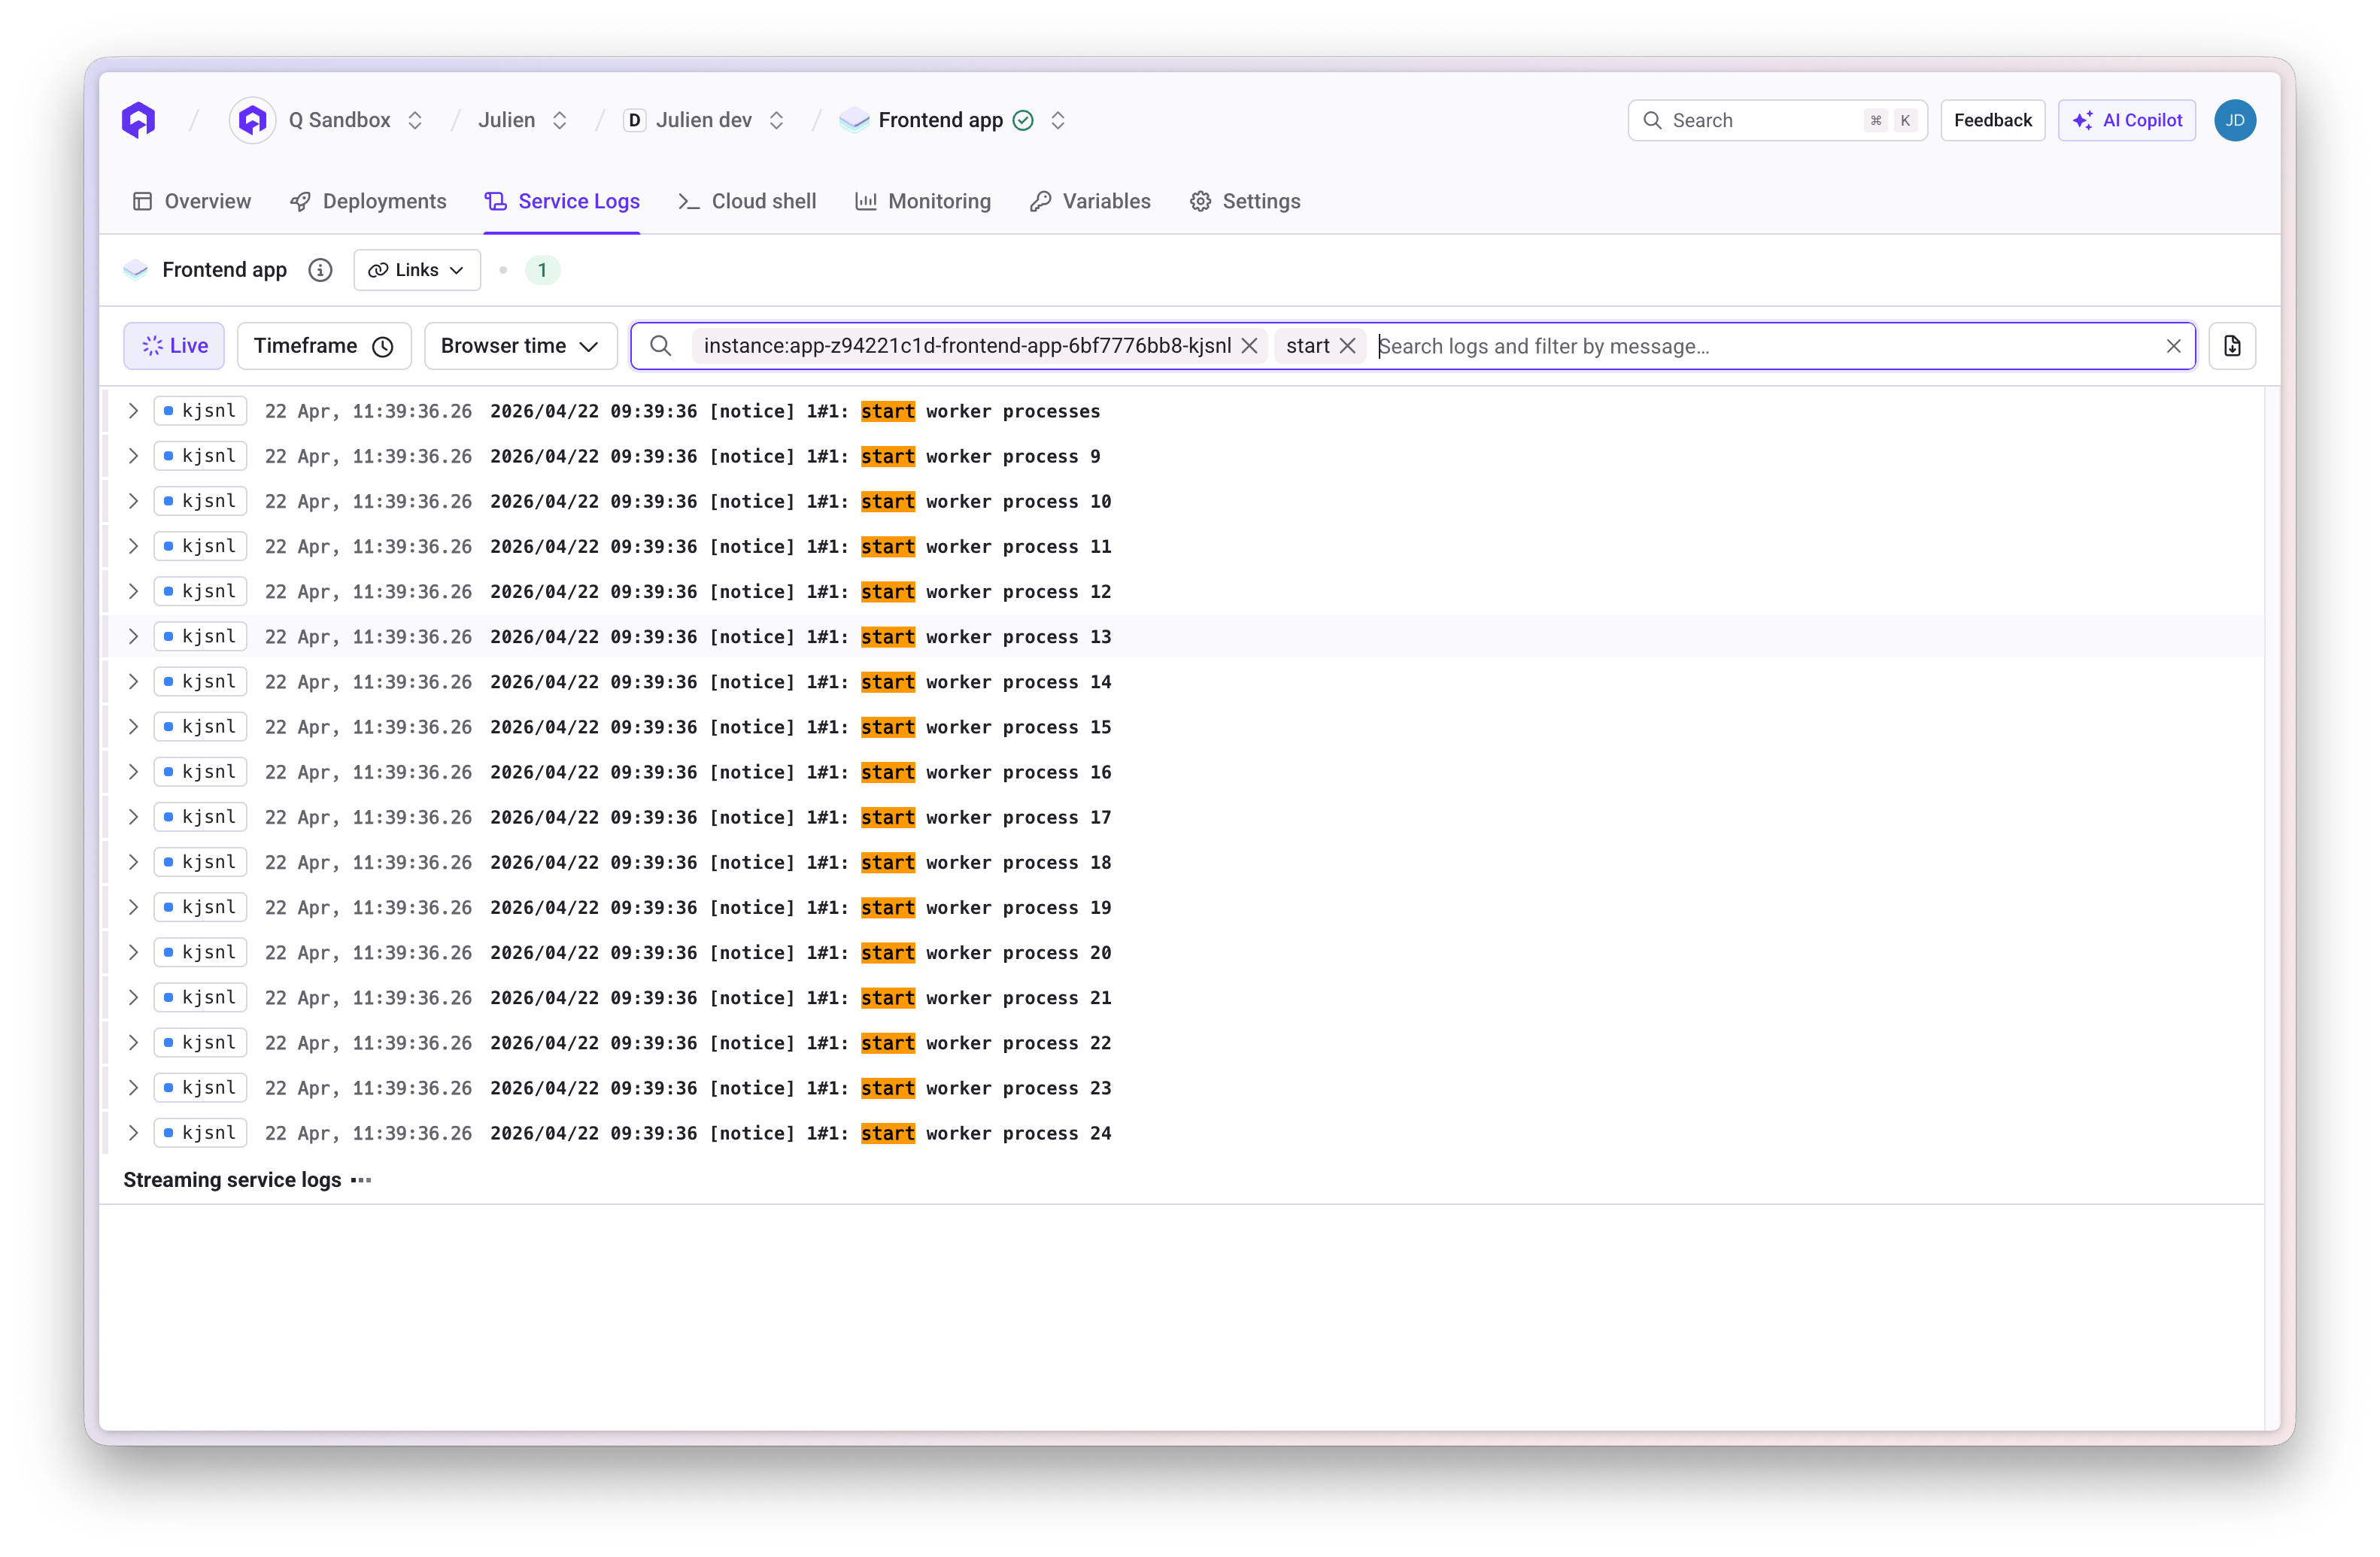Click the Deployments rocket icon
Viewport: 2380px width, 1557px height.
coord(300,201)
